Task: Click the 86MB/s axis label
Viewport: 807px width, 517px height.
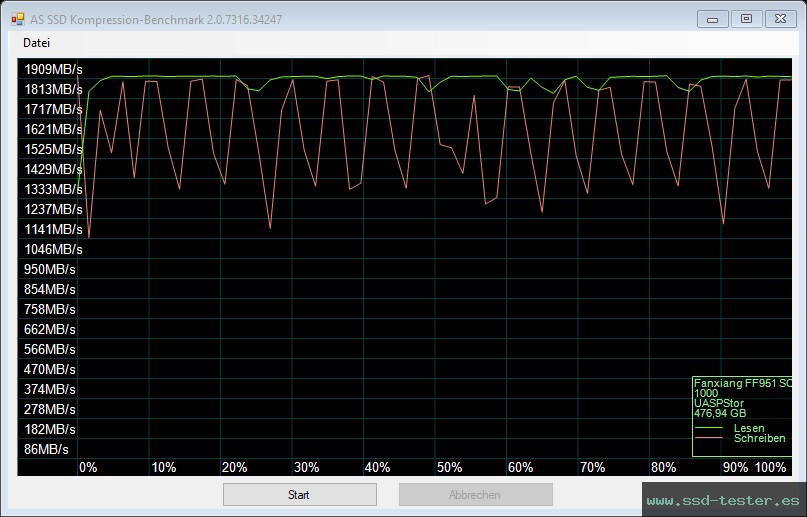Action: [x=48, y=449]
